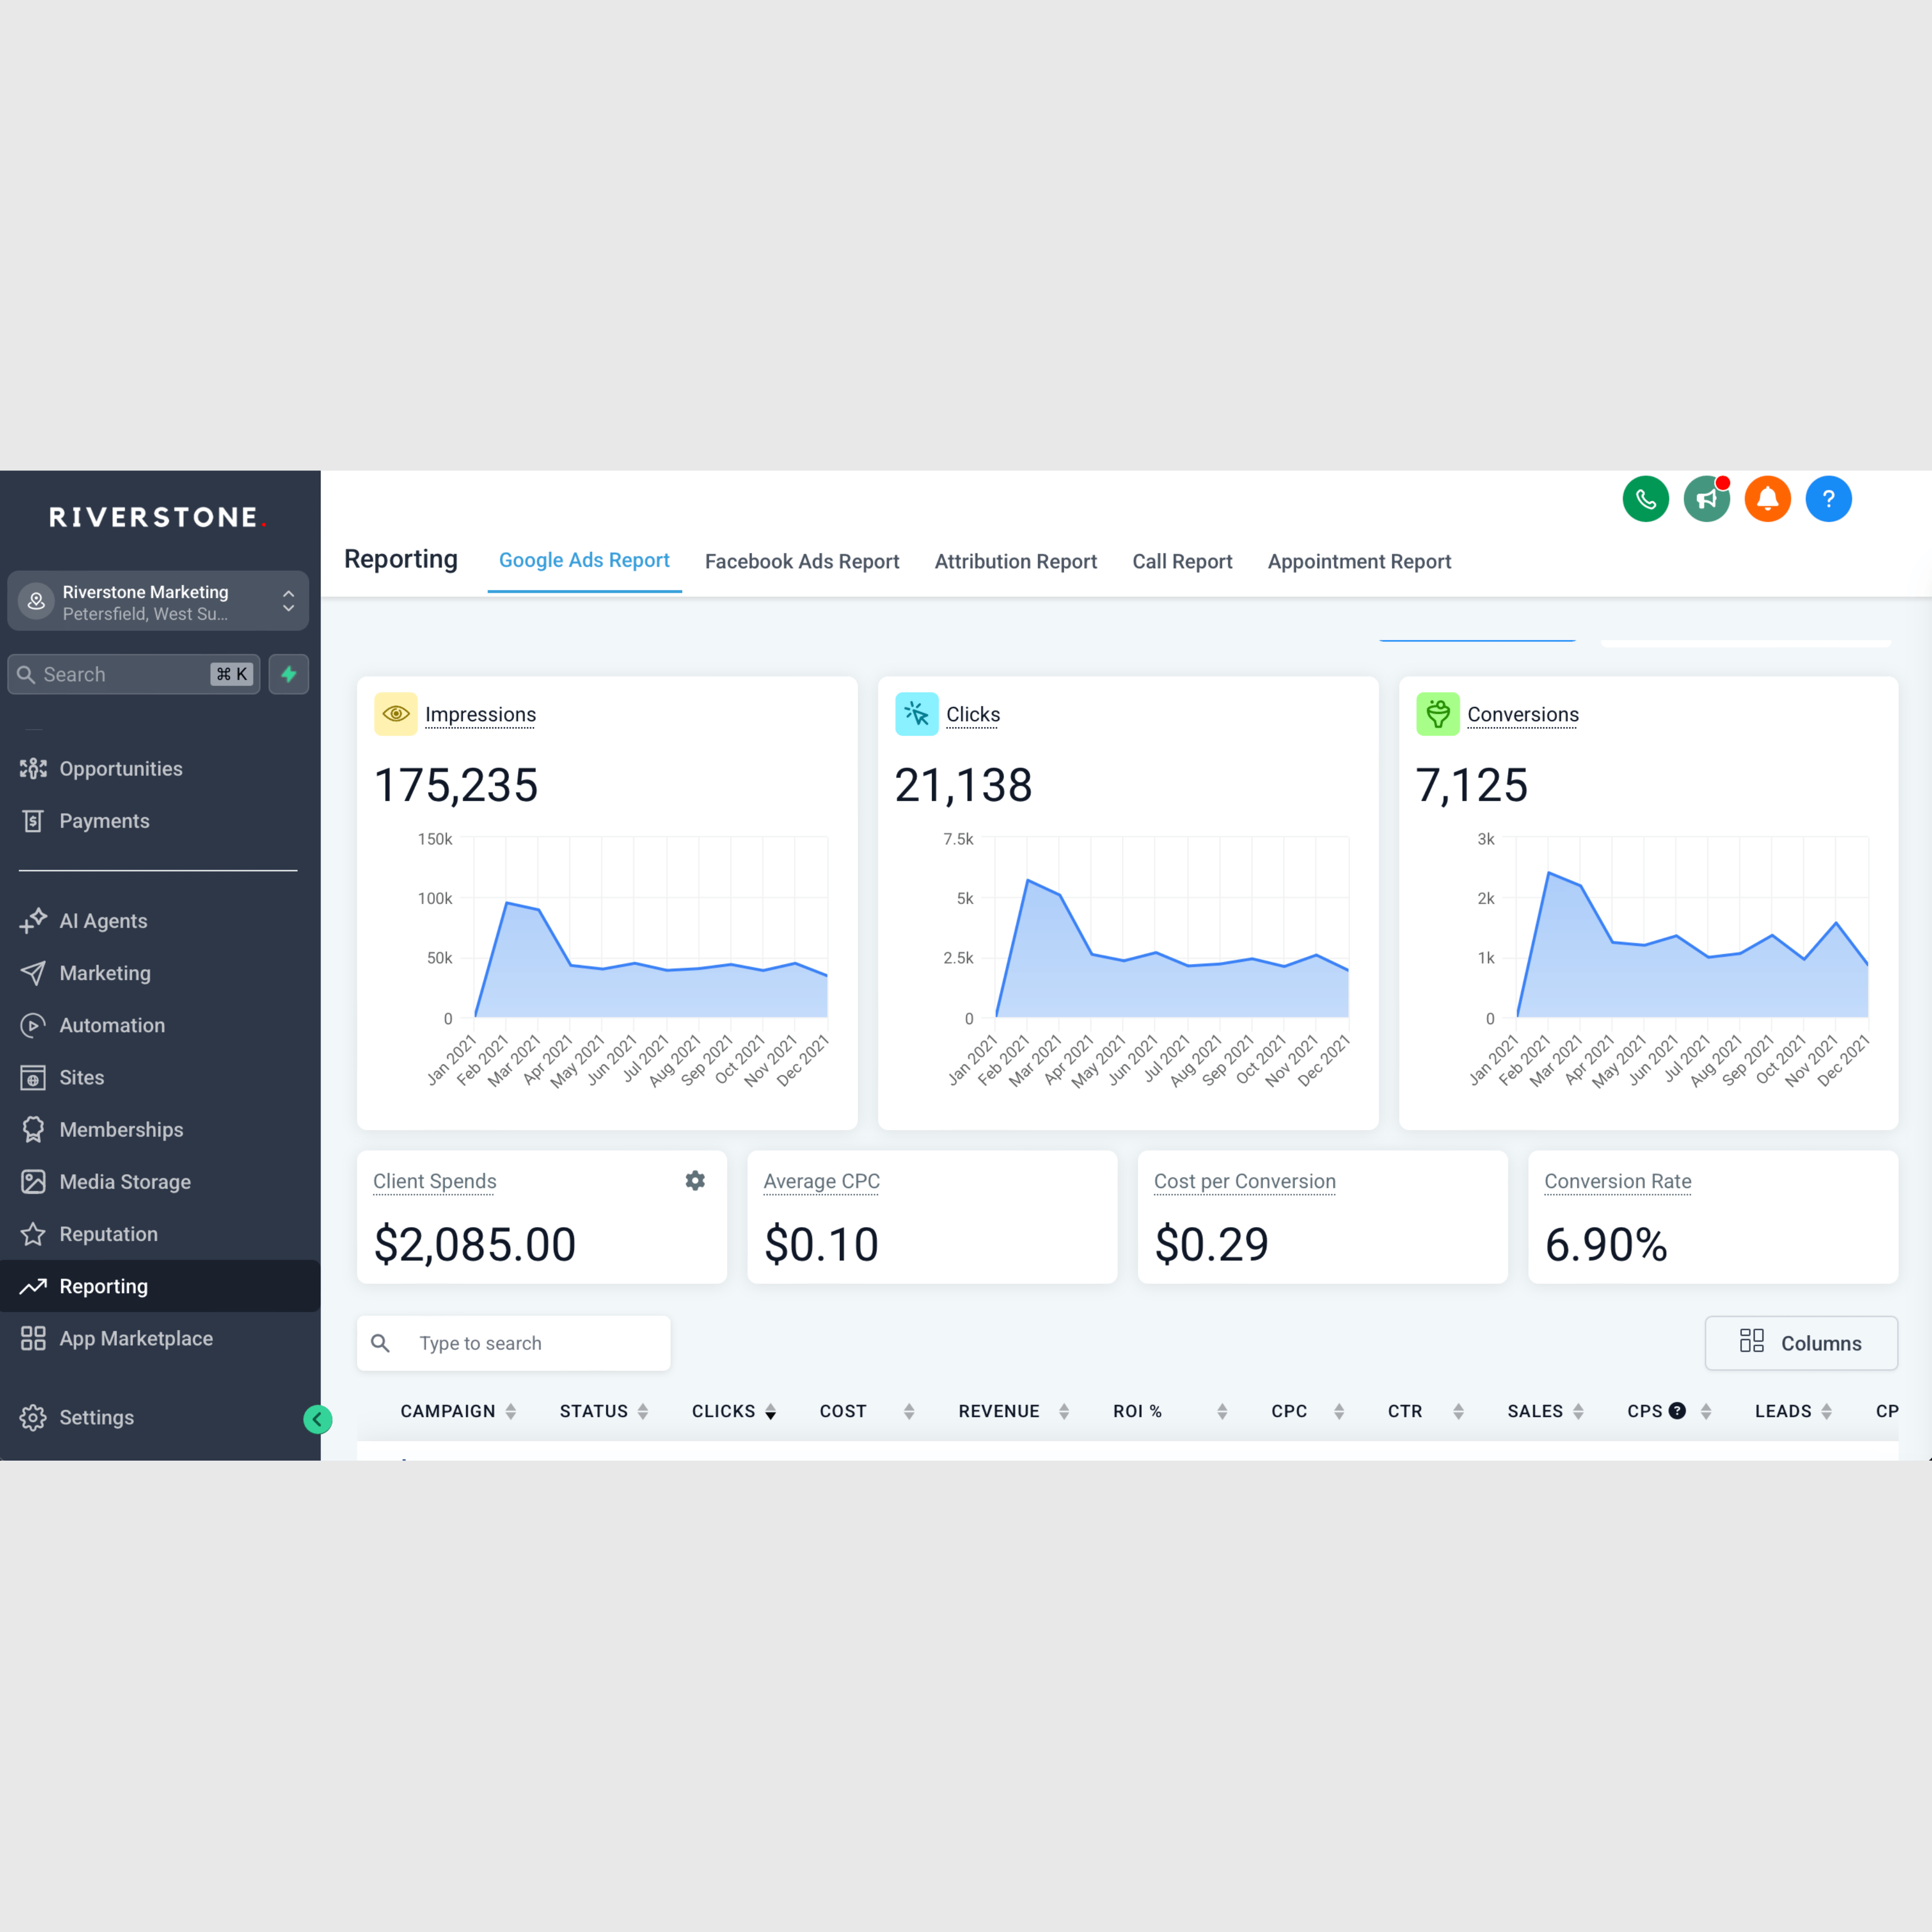Sort table by Clicks column
This screenshot has height=1932, width=1932.
point(770,1412)
